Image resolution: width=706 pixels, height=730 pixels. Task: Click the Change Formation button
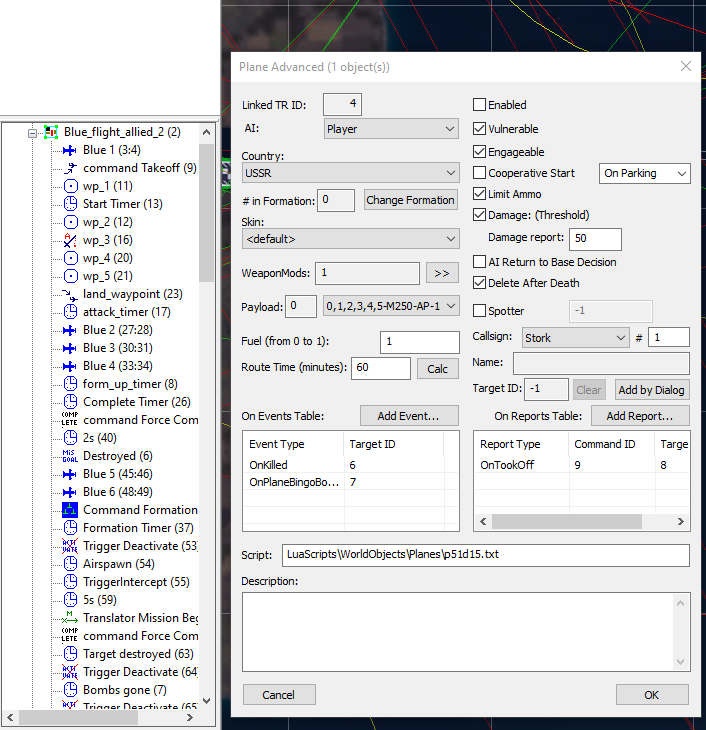point(410,200)
